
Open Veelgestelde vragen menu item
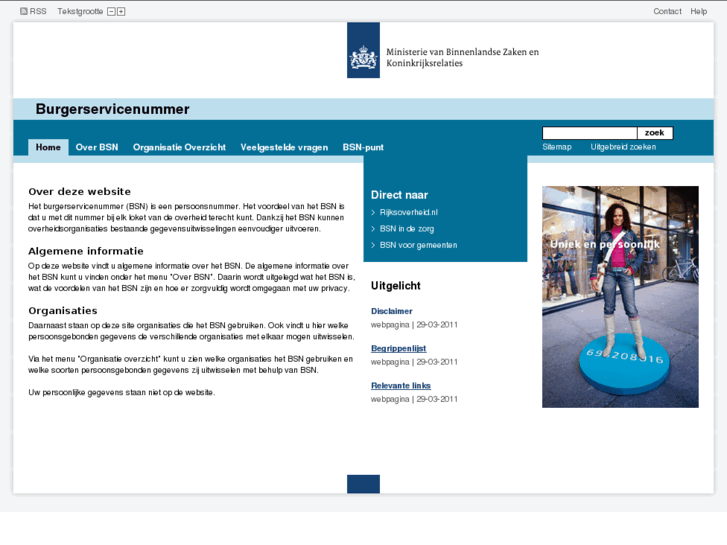tap(284, 147)
